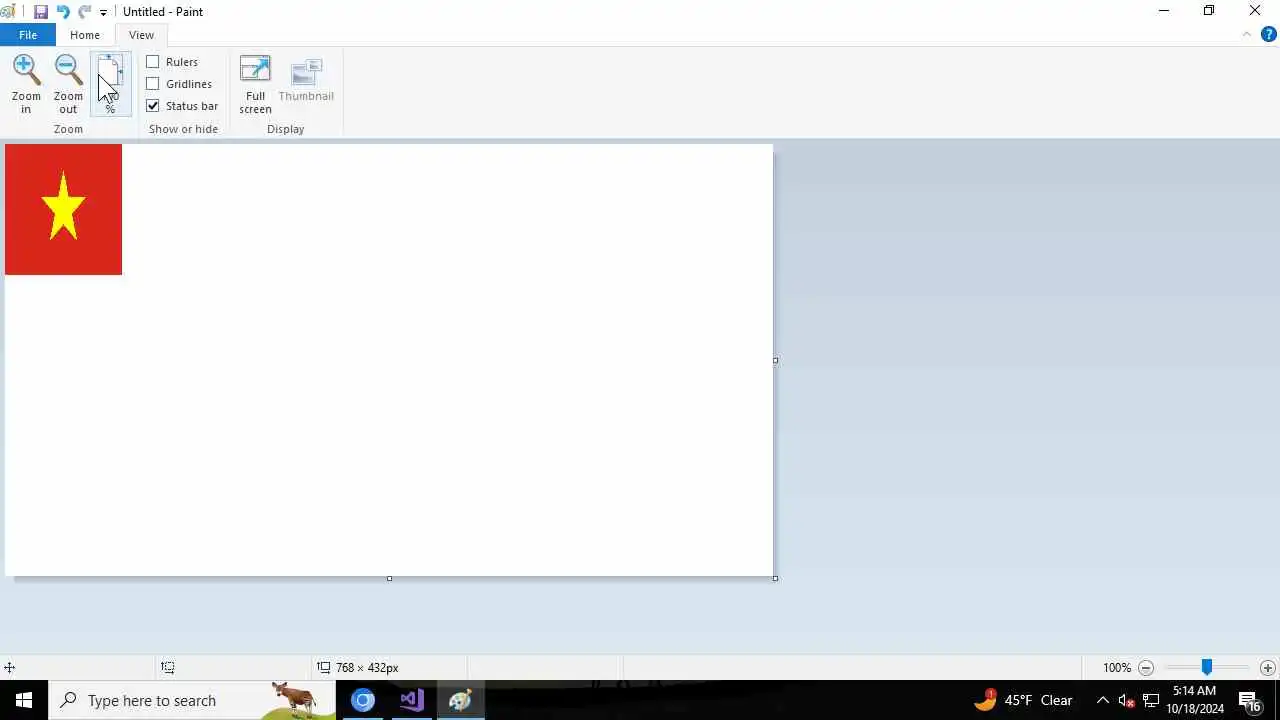Open the File menu
Image resolution: width=1280 pixels, height=720 pixels.
[x=28, y=35]
